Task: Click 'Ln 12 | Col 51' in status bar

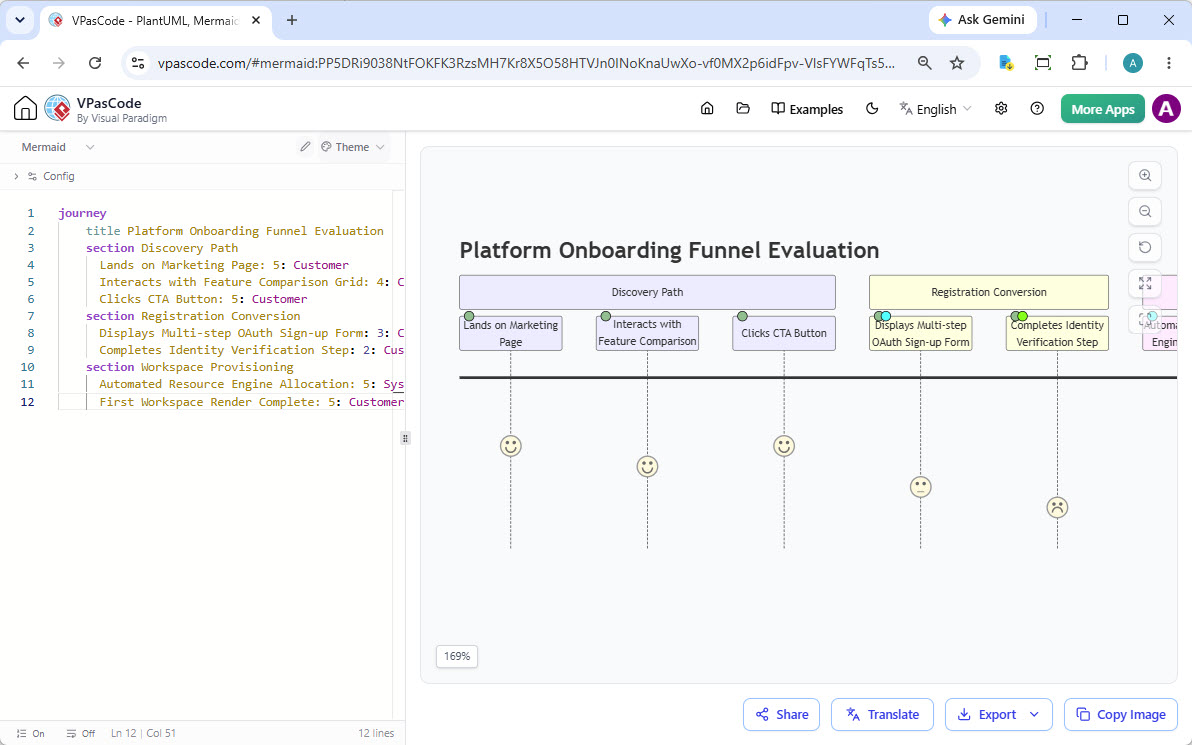Action: (143, 734)
